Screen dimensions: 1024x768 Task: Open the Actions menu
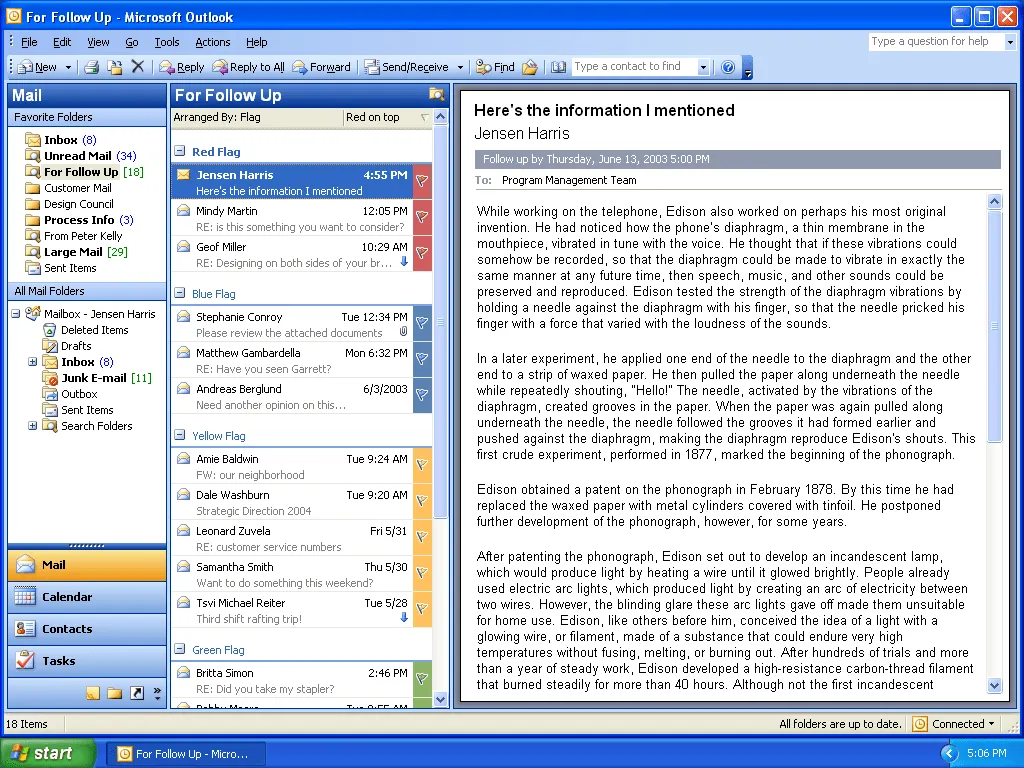(212, 42)
